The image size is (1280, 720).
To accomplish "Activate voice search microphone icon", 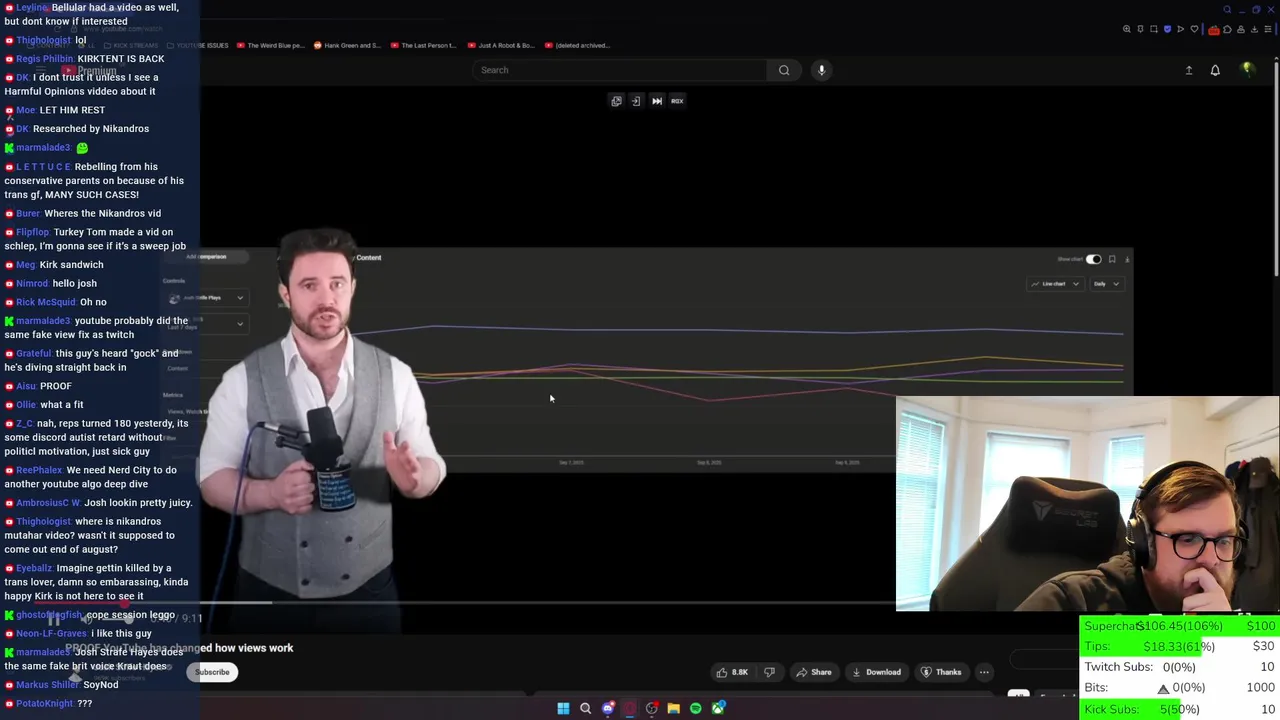I will coord(821,70).
